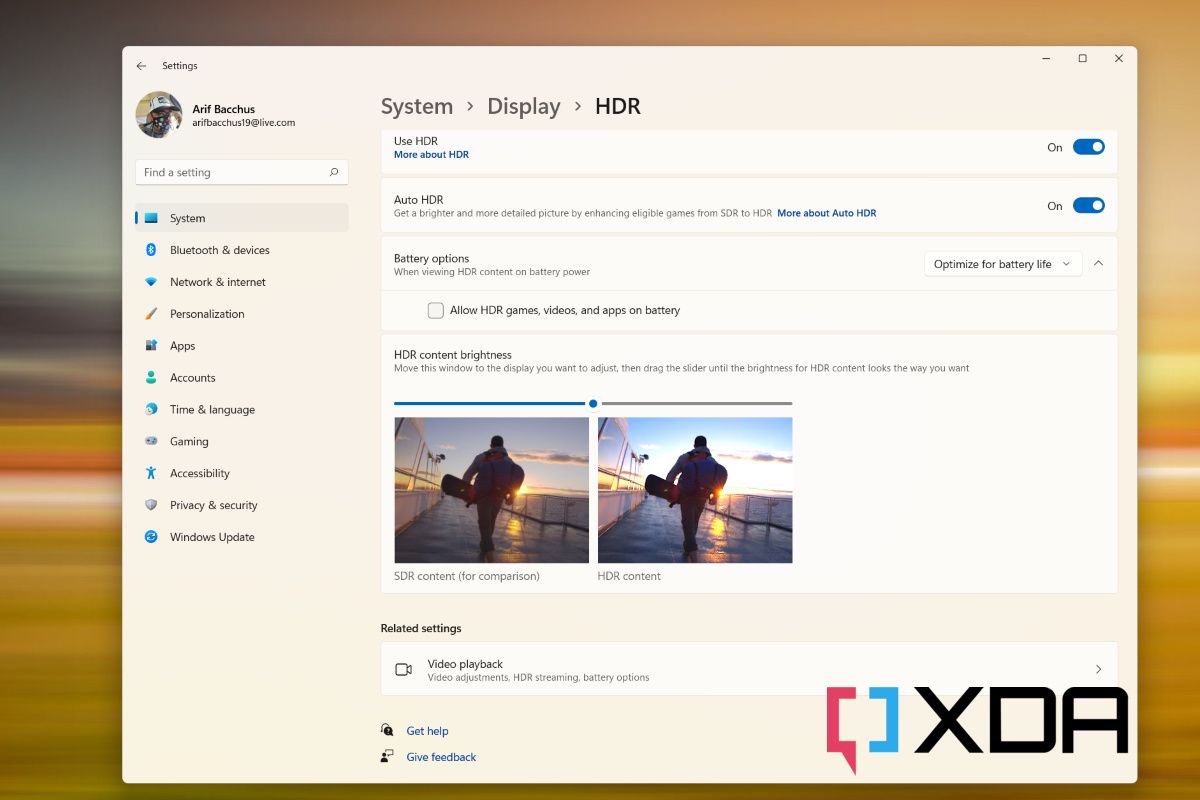Image resolution: width=1200 pixels, height=800 pixels.
Task: Click the Display breadcrumb link
Action: pyautogui.click(x=524, y=106)
